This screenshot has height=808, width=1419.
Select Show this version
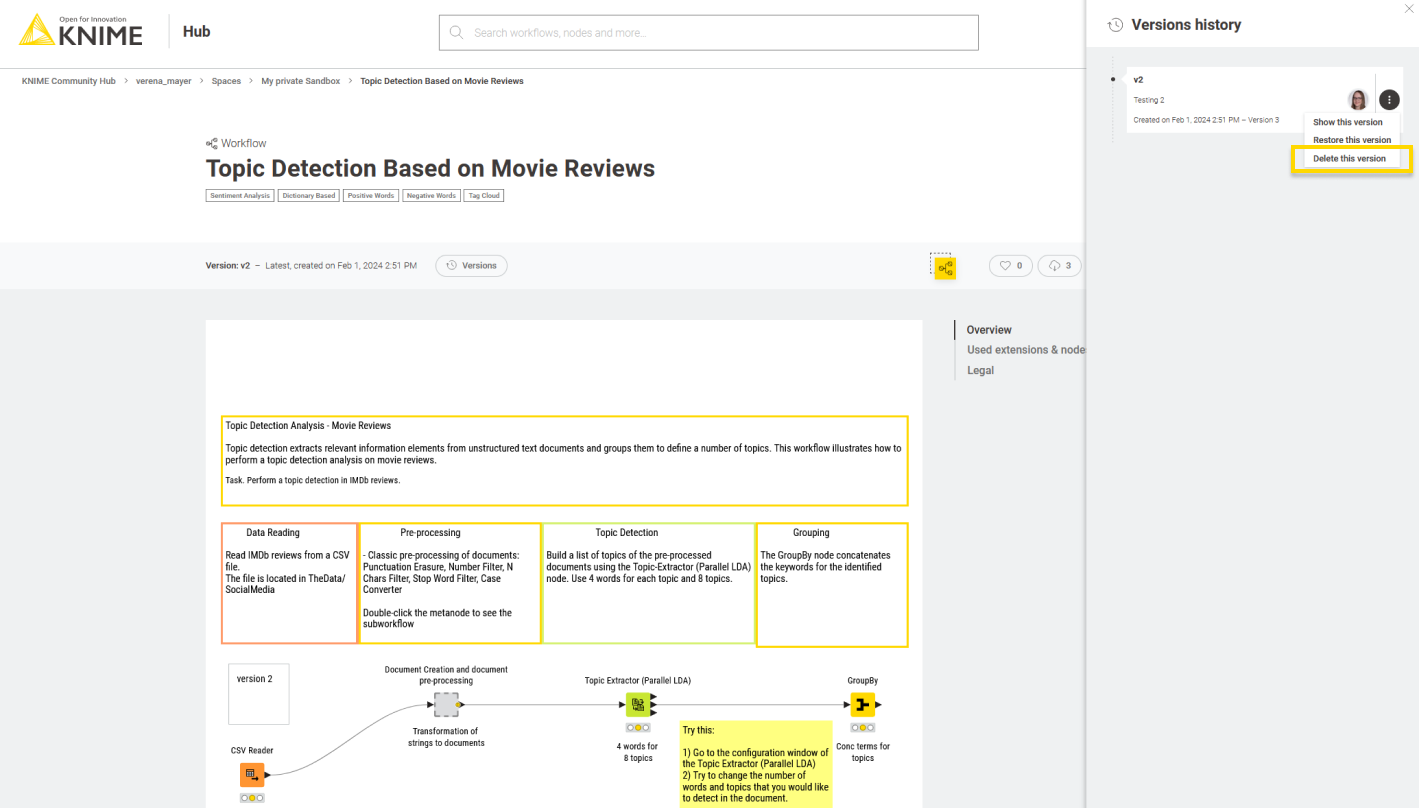[x=1347, y=122]
